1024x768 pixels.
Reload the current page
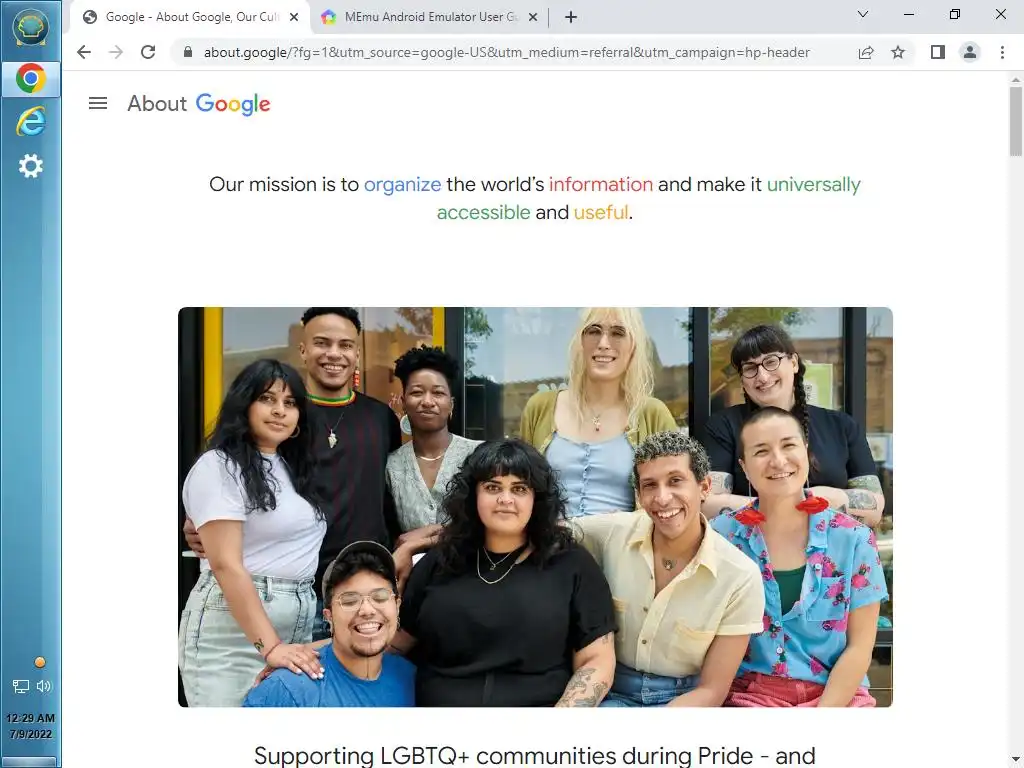(x=148, y=52)
